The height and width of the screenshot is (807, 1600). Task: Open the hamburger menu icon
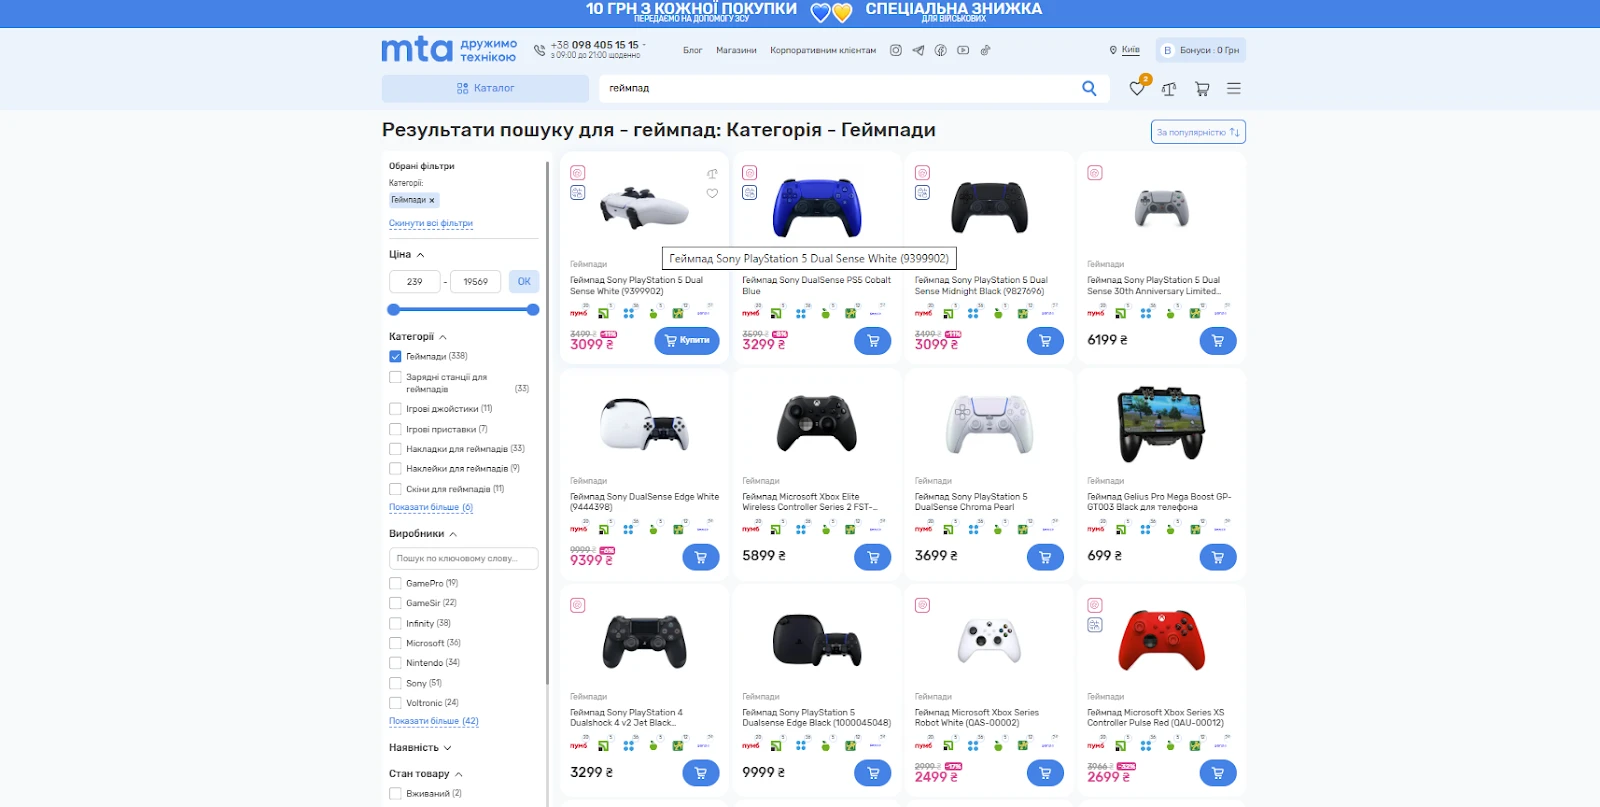click(1234, 89)
